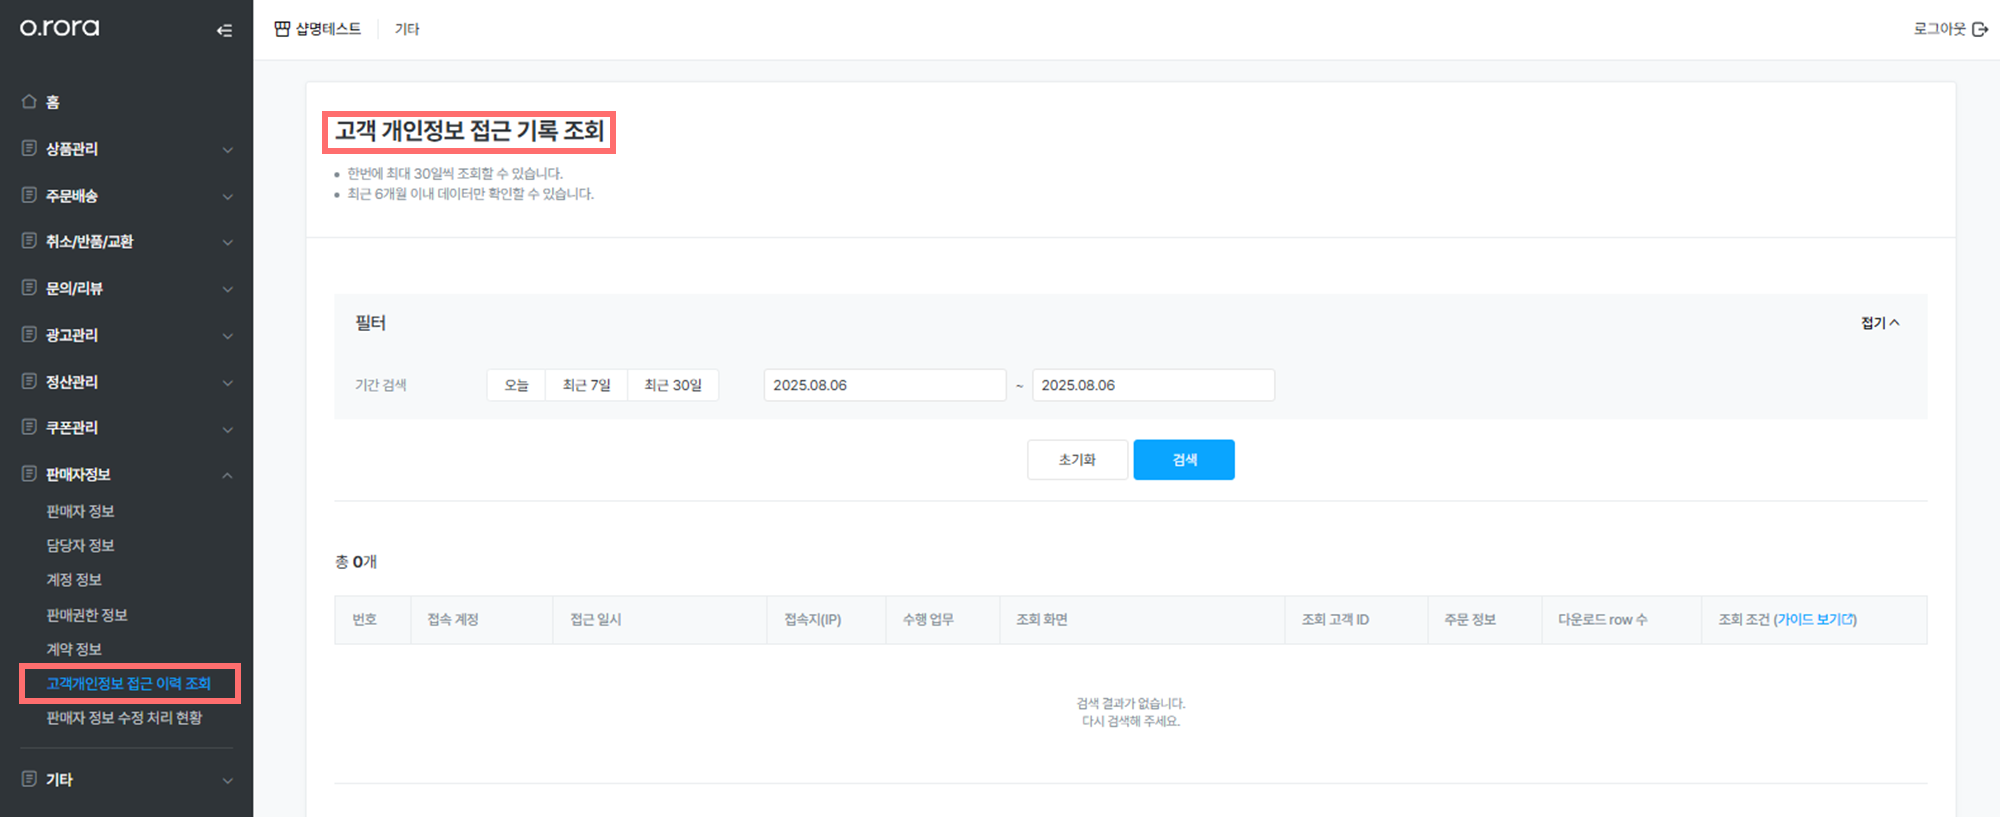Click the start date input field
This screenshot has height=817, width=2000.
tap(885, 385)
